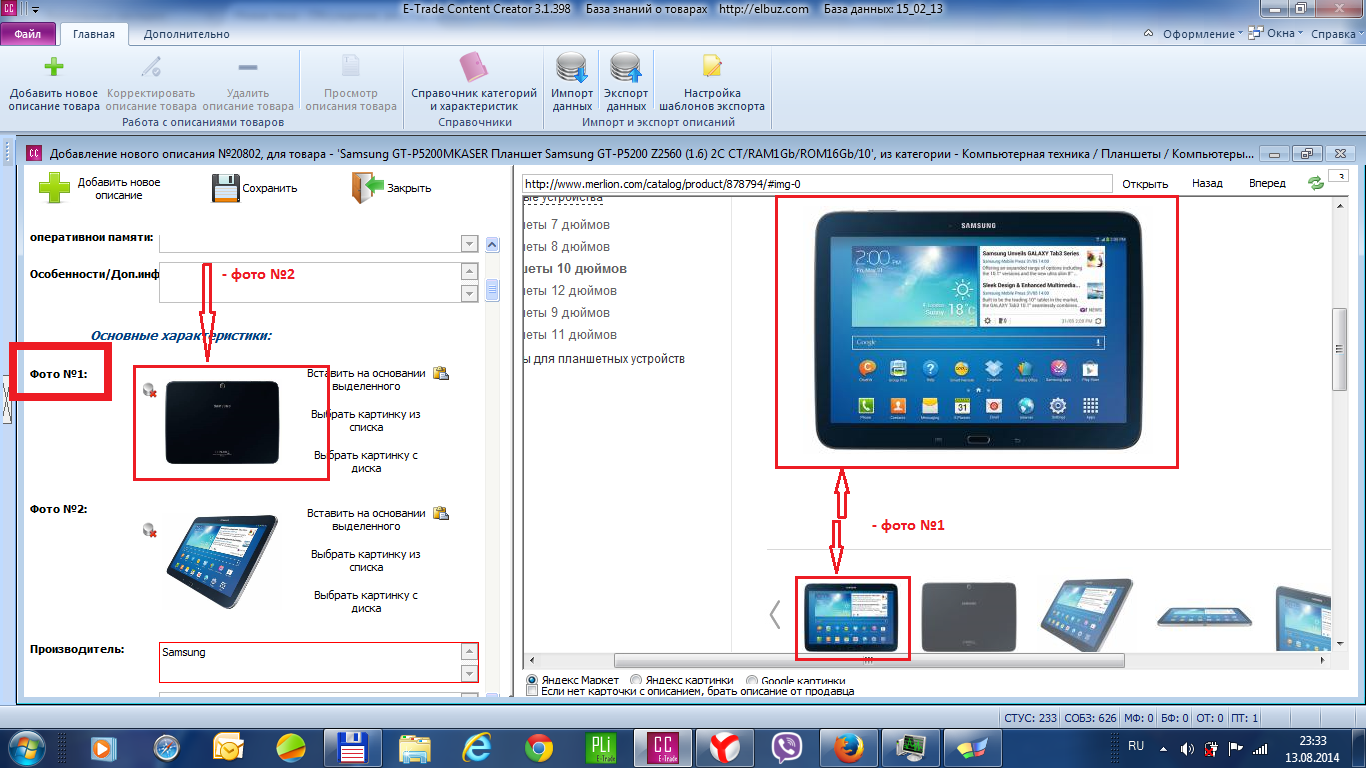Open Firefox from the taskbar

pos(847,748)
